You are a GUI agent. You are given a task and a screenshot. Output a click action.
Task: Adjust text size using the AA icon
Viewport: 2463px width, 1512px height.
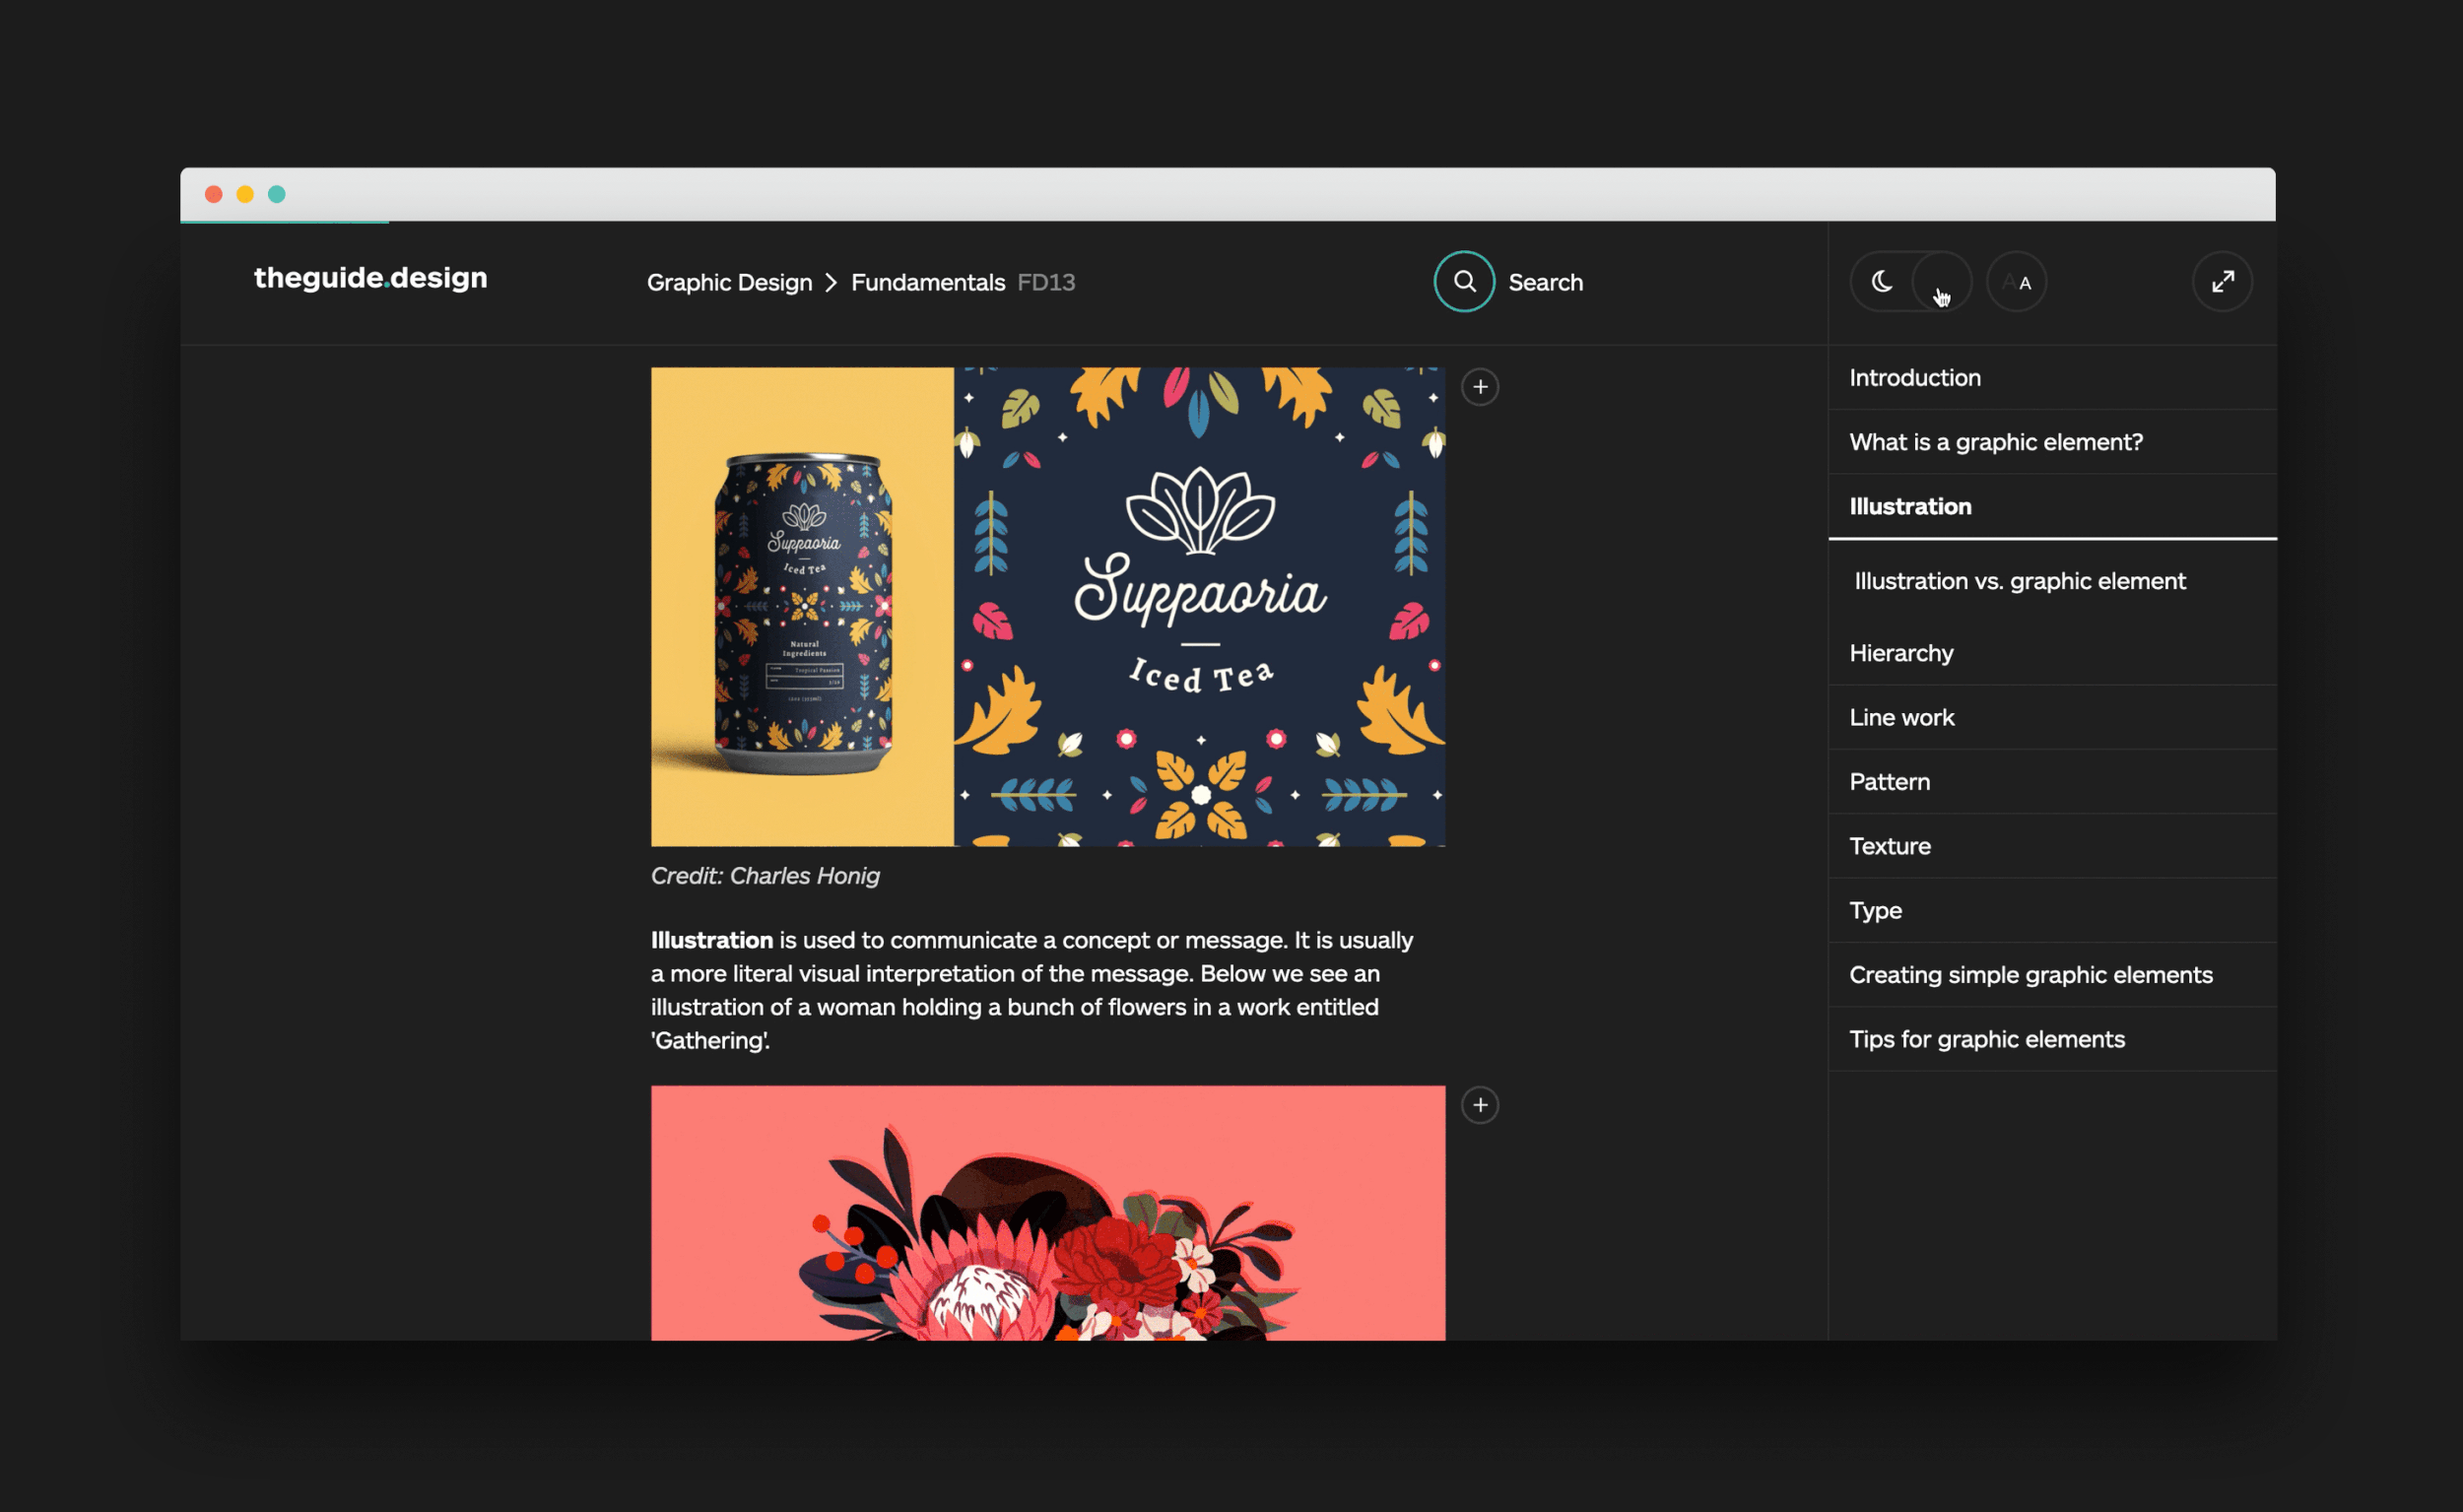click(2016, 281)
